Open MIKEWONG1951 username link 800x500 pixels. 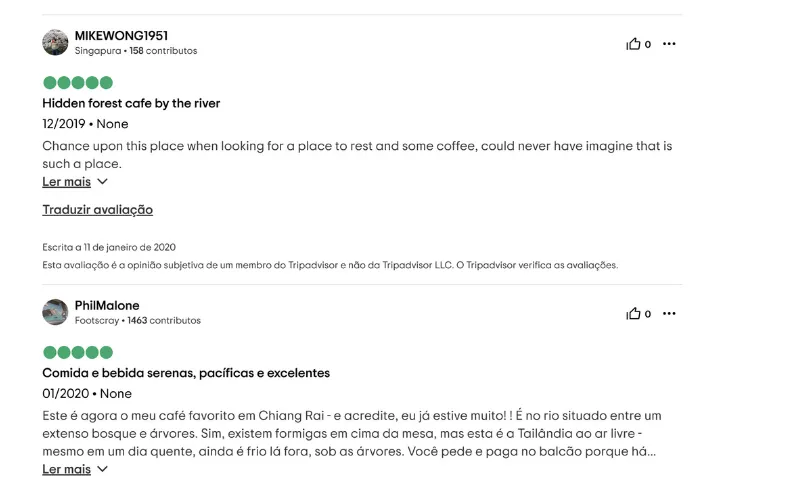pyautogui.click(x=121, y=36)
